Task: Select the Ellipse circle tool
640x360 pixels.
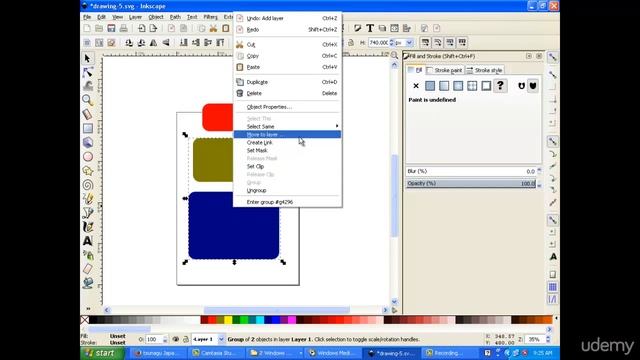Action: (87, 157)
